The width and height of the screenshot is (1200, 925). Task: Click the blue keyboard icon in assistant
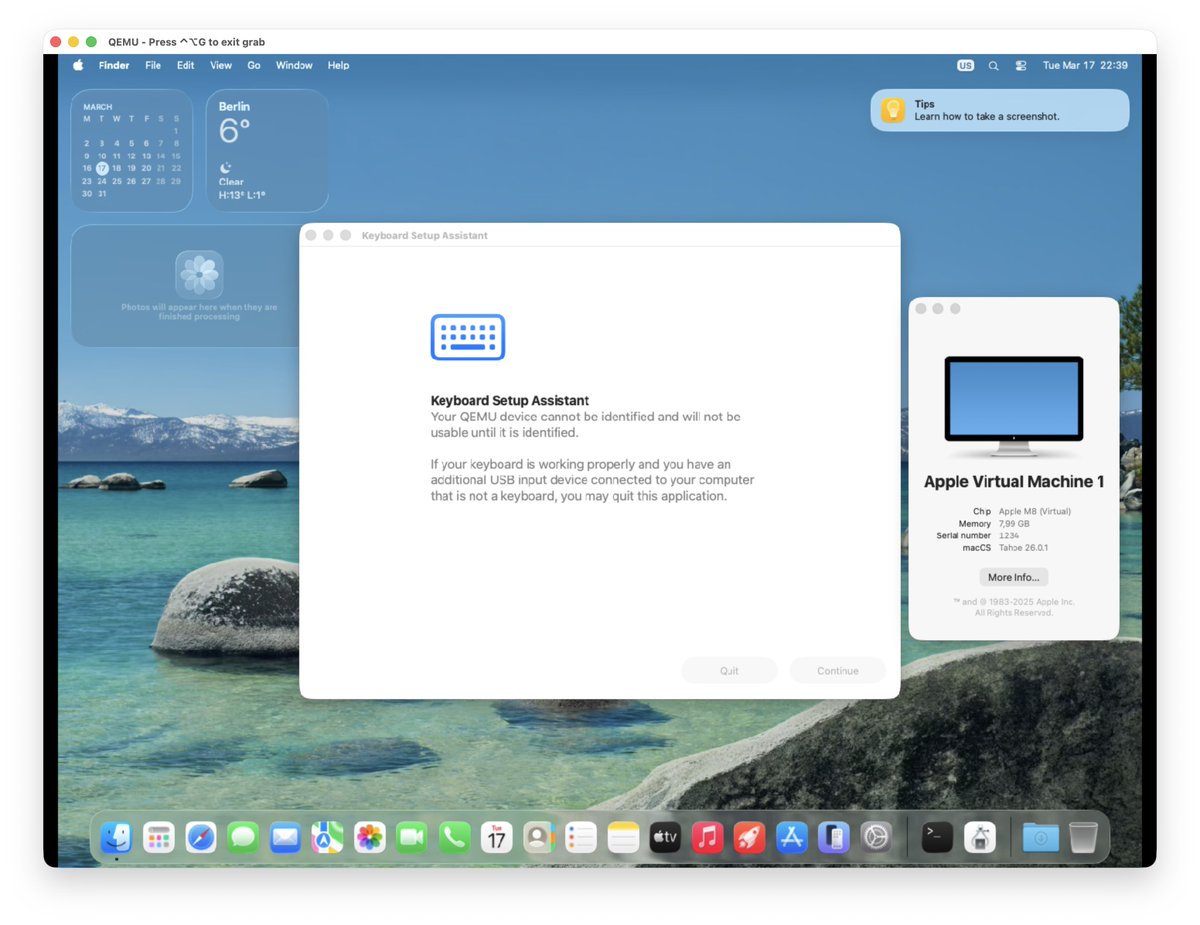(x=468, y=337)
